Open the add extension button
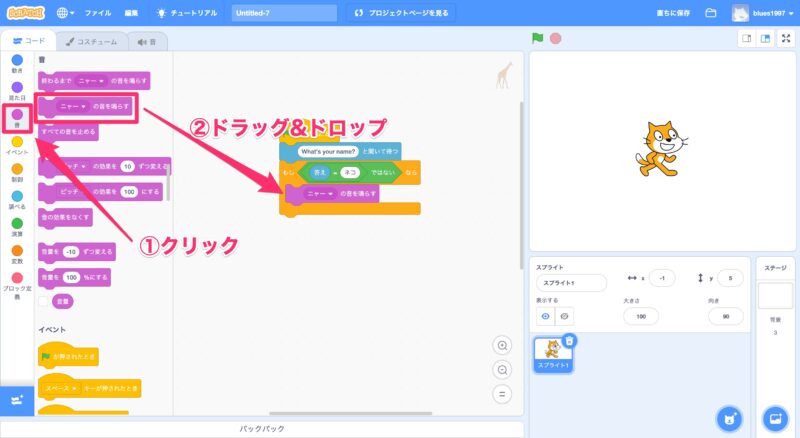800x438 pixels. click(17, 400)
